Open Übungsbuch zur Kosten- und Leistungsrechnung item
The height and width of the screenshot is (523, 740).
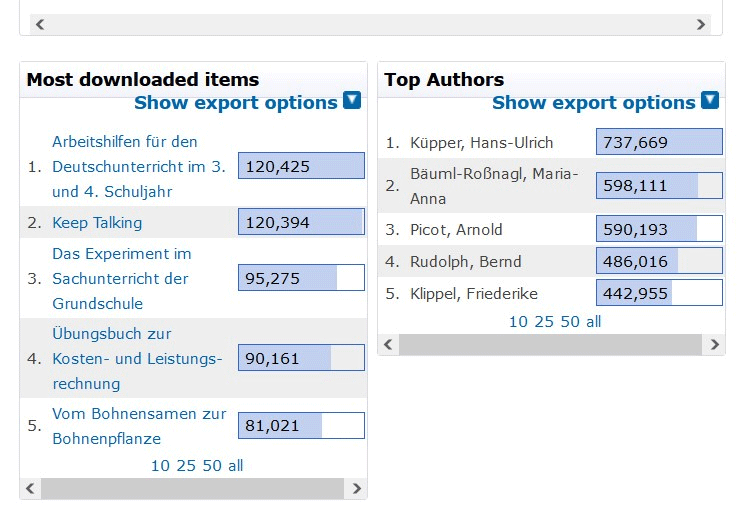(x=137, y=359)
